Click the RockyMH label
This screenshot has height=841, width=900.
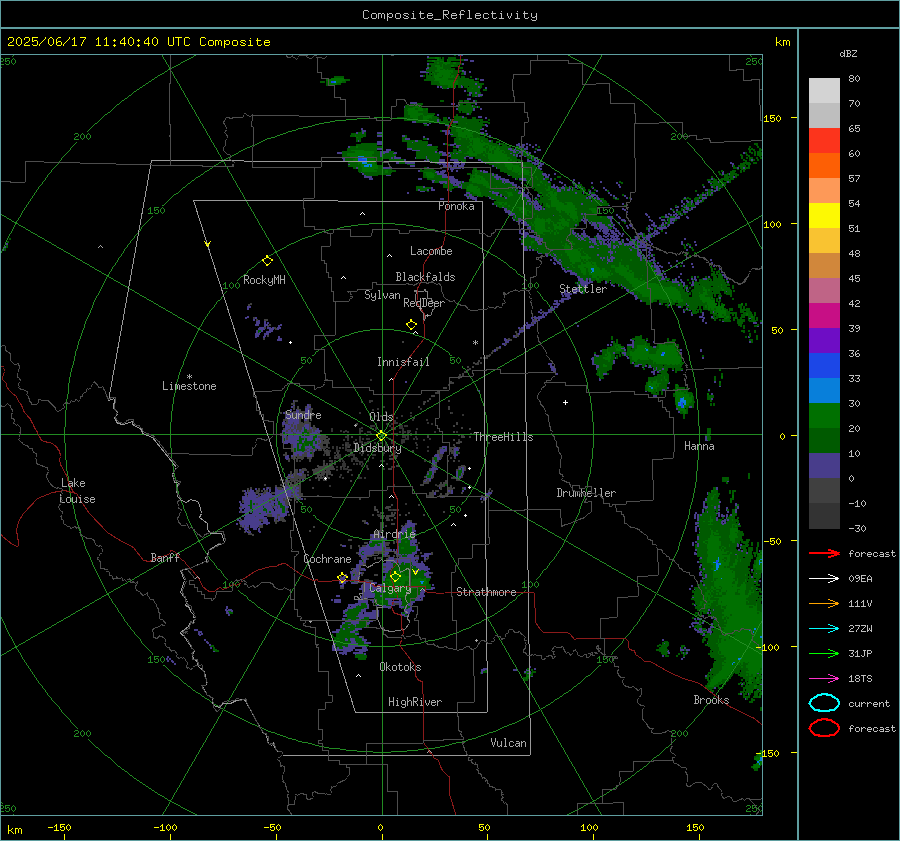point(264,280)
